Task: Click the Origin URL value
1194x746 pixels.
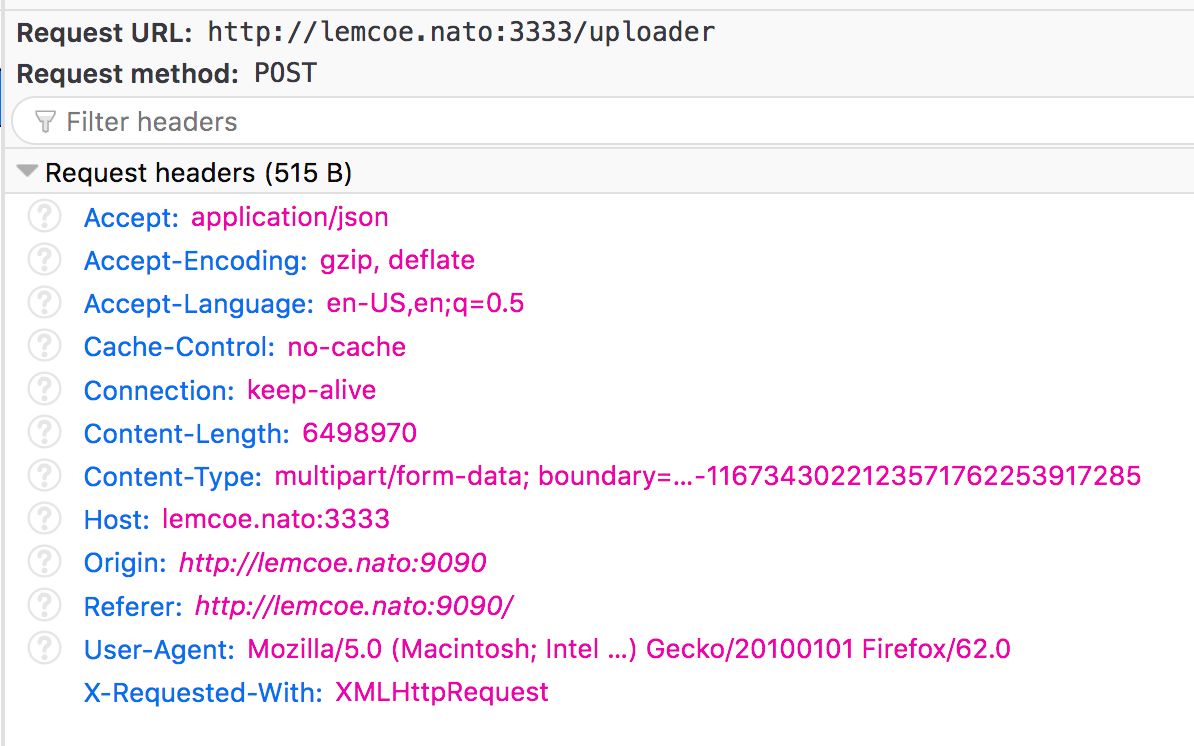Action: tap(332, 563)
